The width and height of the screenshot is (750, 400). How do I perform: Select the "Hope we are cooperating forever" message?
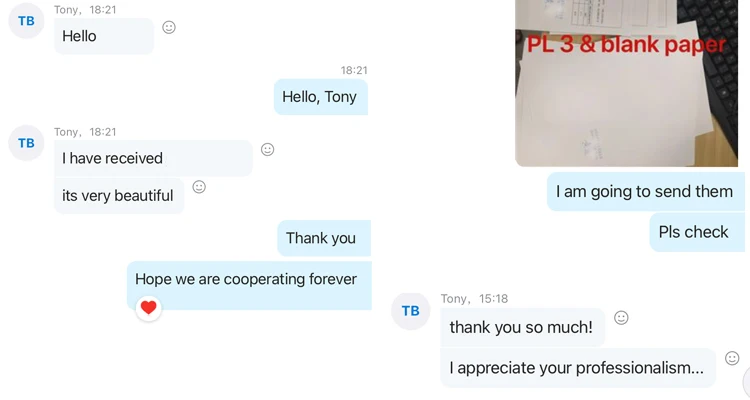click(x=247, y=279)
